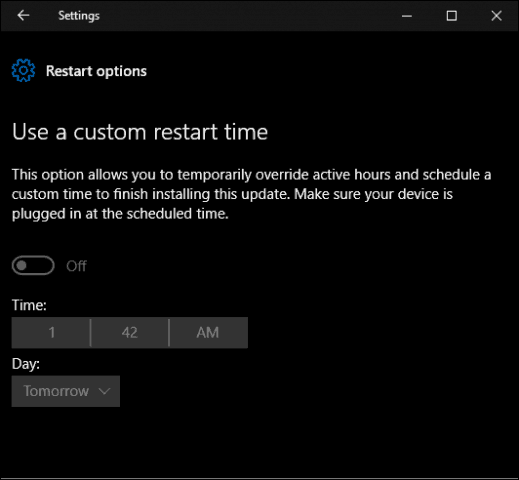Click the divider between hour and minutes
Viewport: 519px width, 480px height.
[x=90, y=333]
